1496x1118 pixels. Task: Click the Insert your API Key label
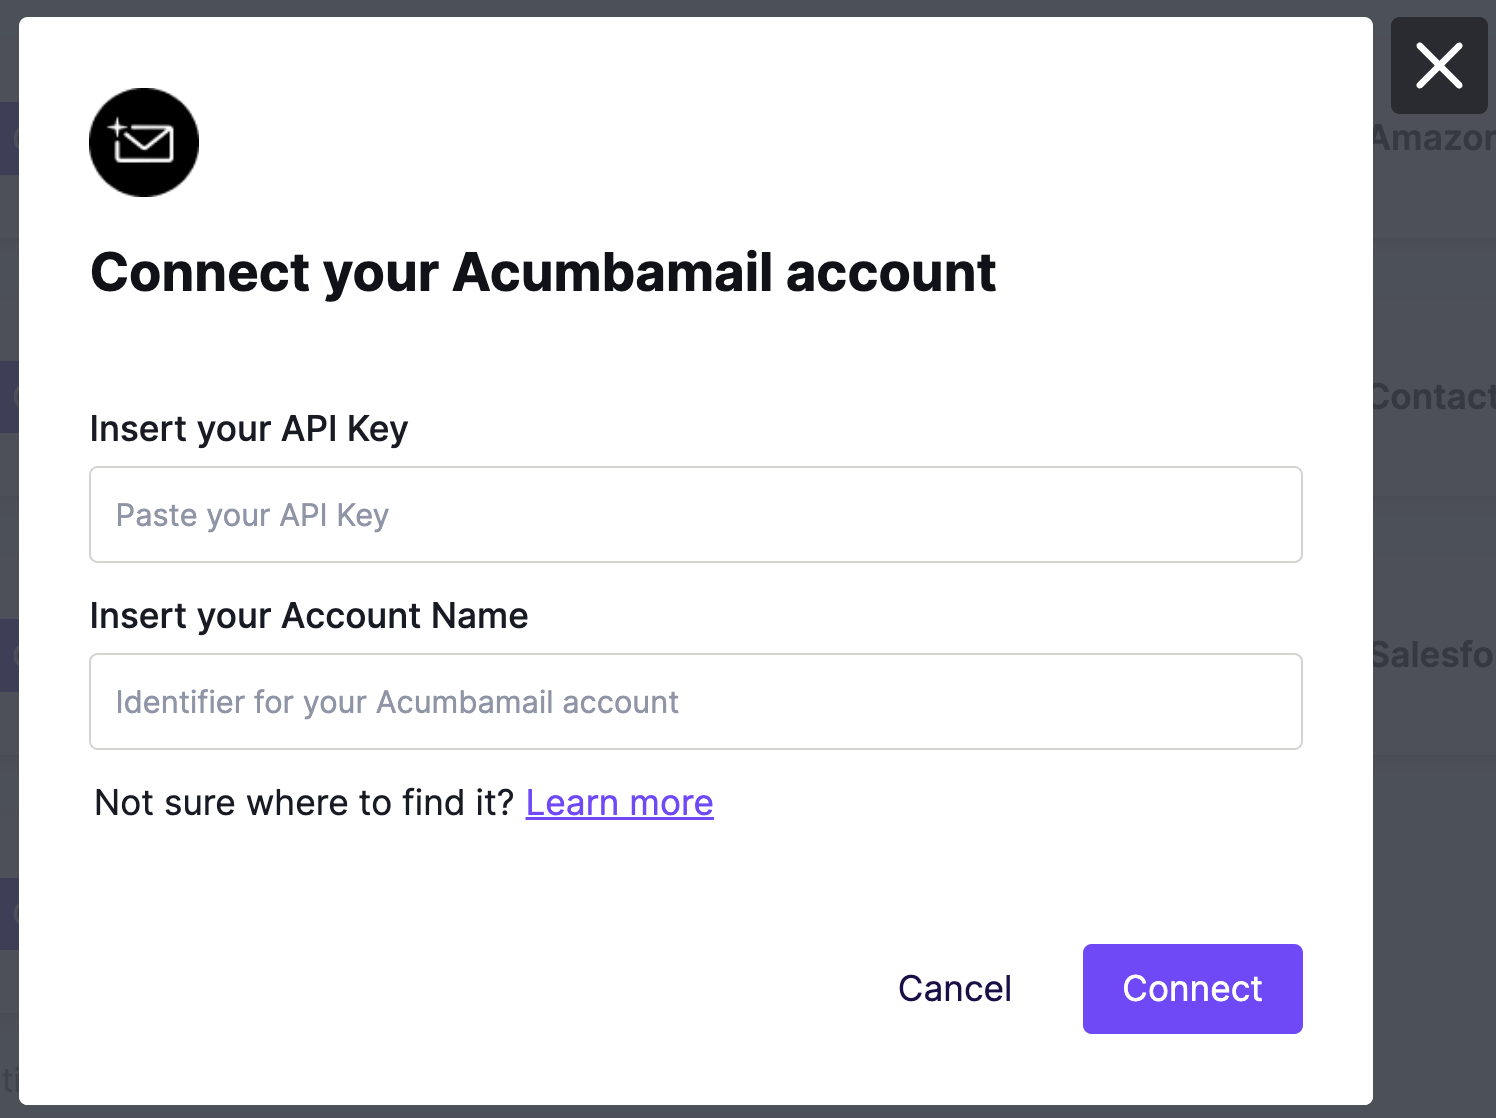(x=249, y=429)
